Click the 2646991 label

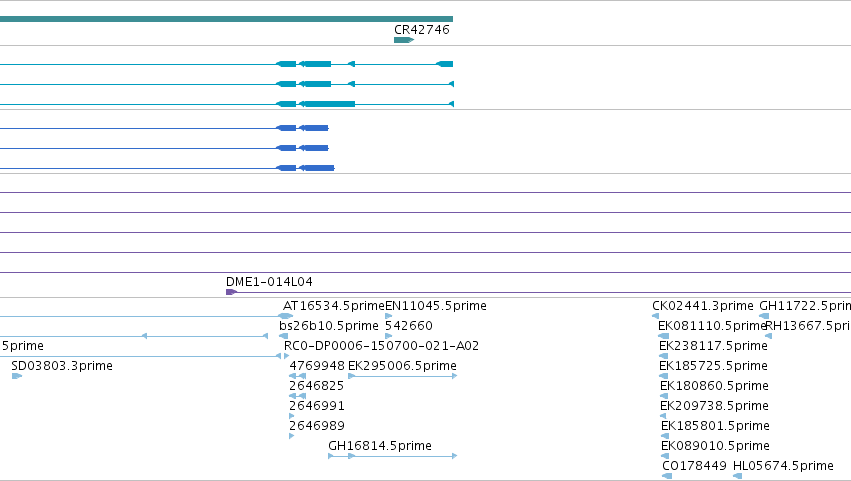pyautogui.click(x=317, y=406)
